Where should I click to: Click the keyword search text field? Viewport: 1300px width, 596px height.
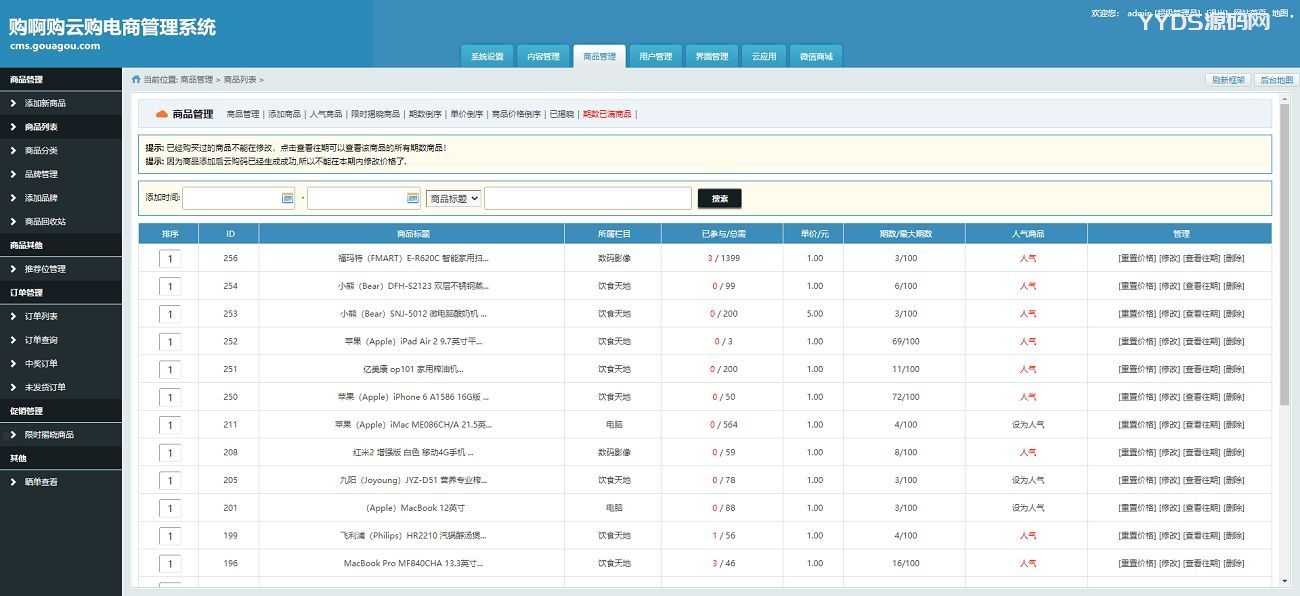tap(587, 198)
